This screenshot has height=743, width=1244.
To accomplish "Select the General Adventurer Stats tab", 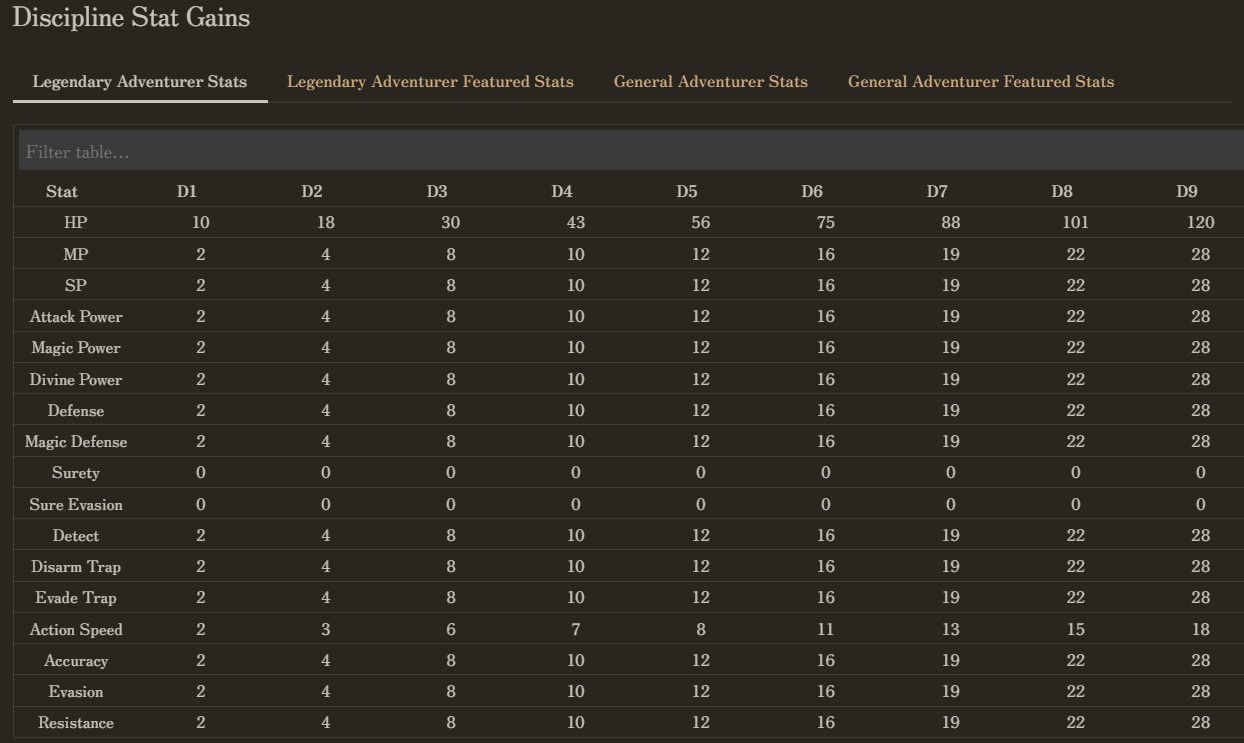I will point(711,82).
